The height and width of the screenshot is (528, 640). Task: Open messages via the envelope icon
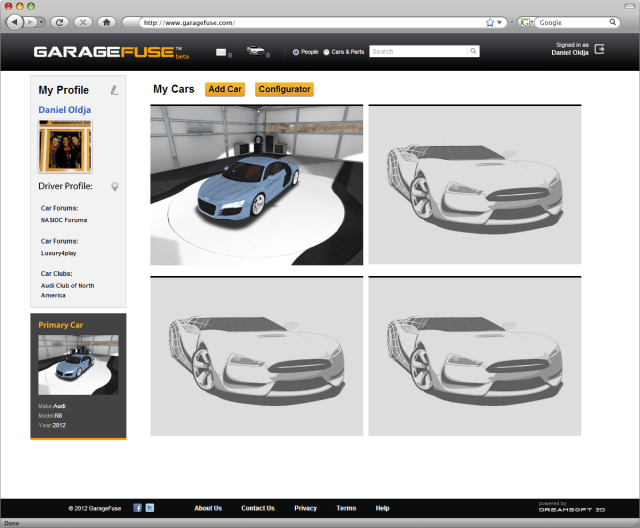pyautogui.click(x=221, y=52)
